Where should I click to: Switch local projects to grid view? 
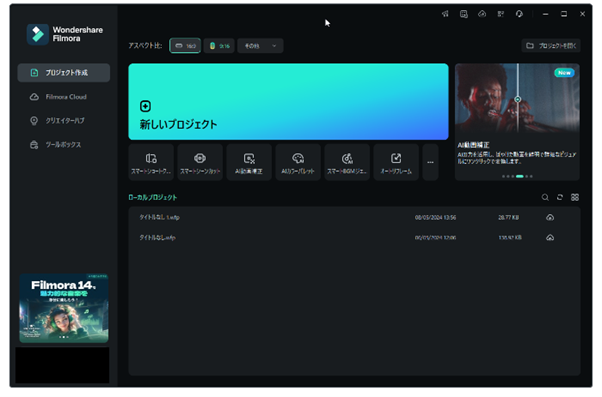pyautogui.click(x=575, y=197)
